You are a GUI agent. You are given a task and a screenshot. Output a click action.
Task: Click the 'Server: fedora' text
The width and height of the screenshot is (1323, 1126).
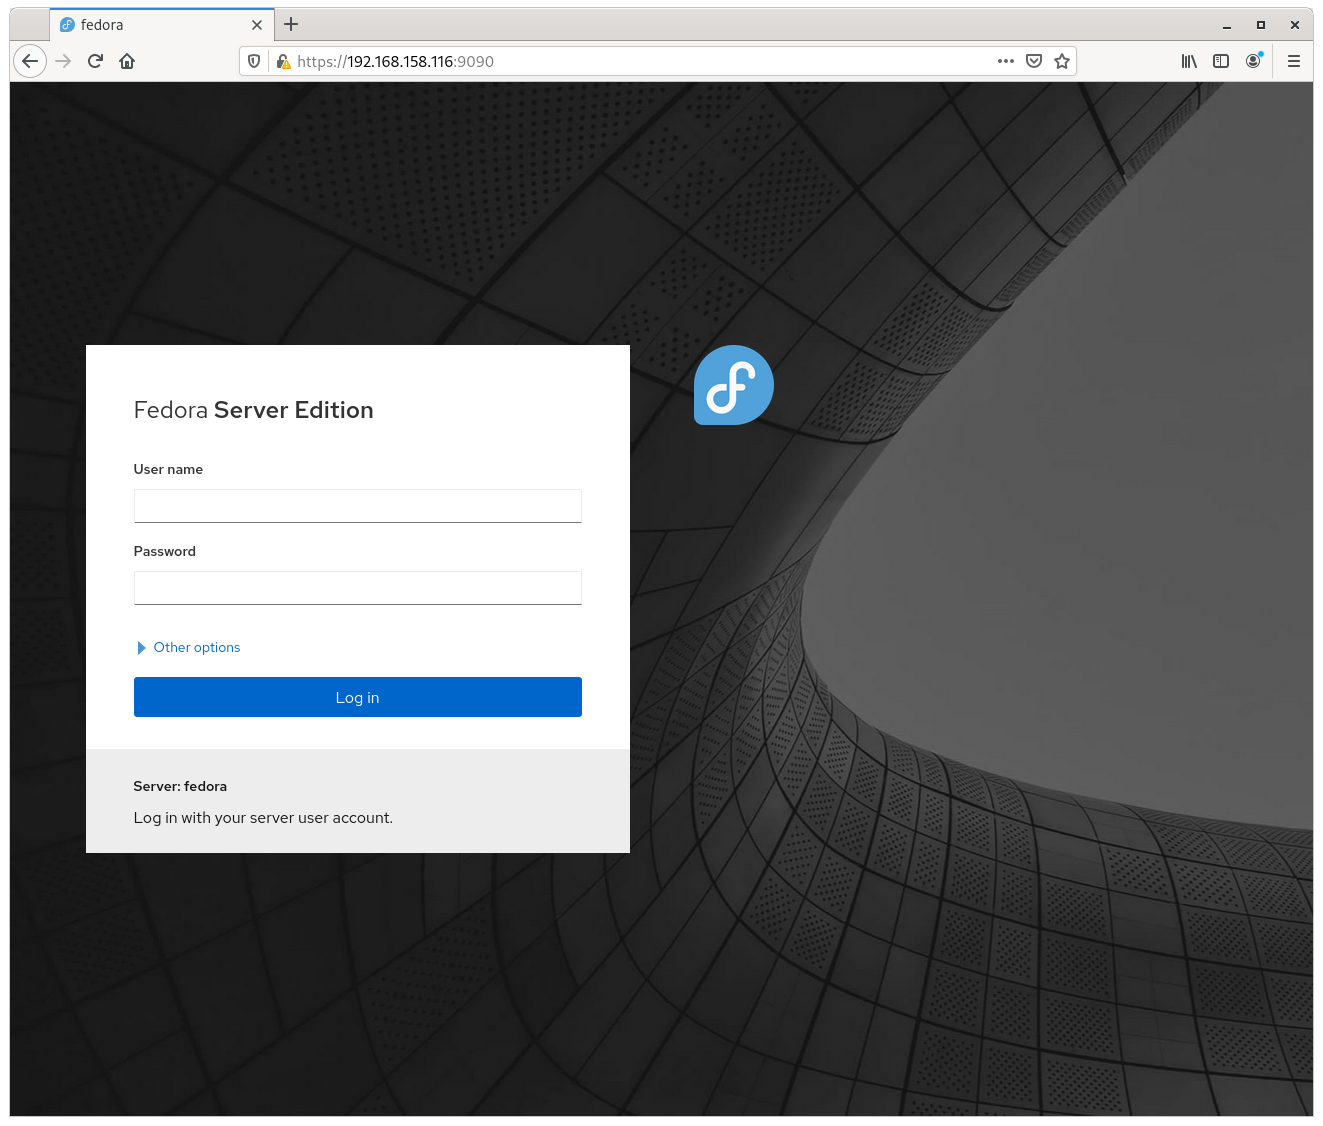180,786
